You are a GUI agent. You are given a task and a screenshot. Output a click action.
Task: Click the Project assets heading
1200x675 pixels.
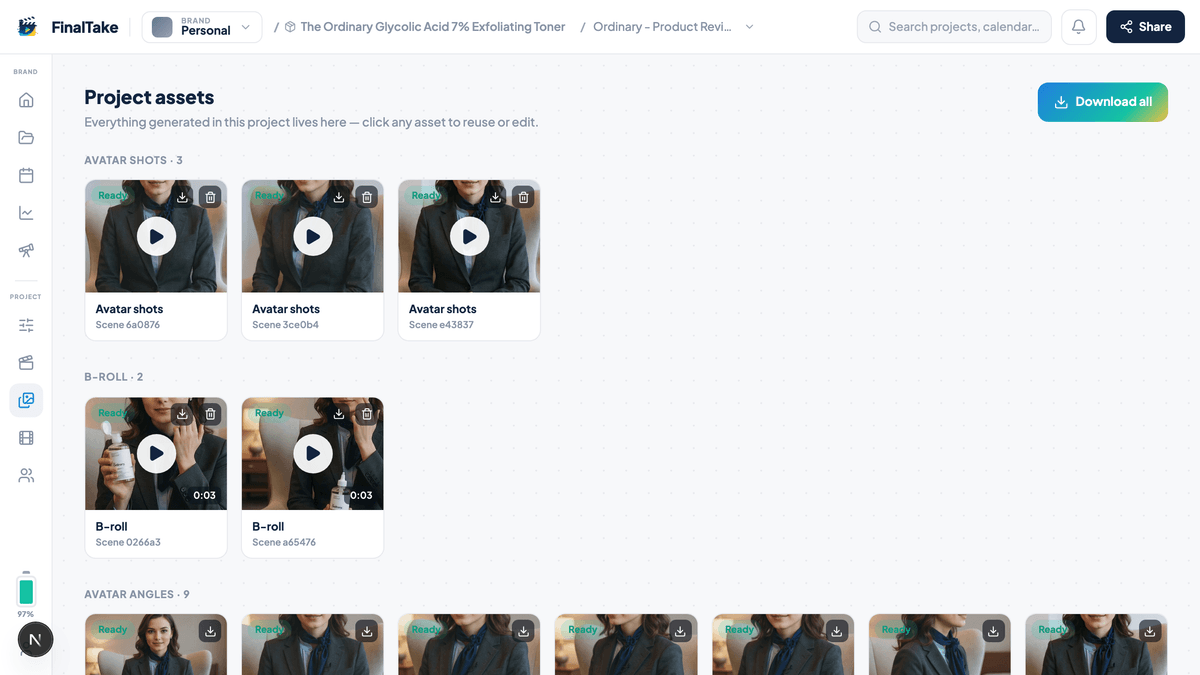(149, 97)
